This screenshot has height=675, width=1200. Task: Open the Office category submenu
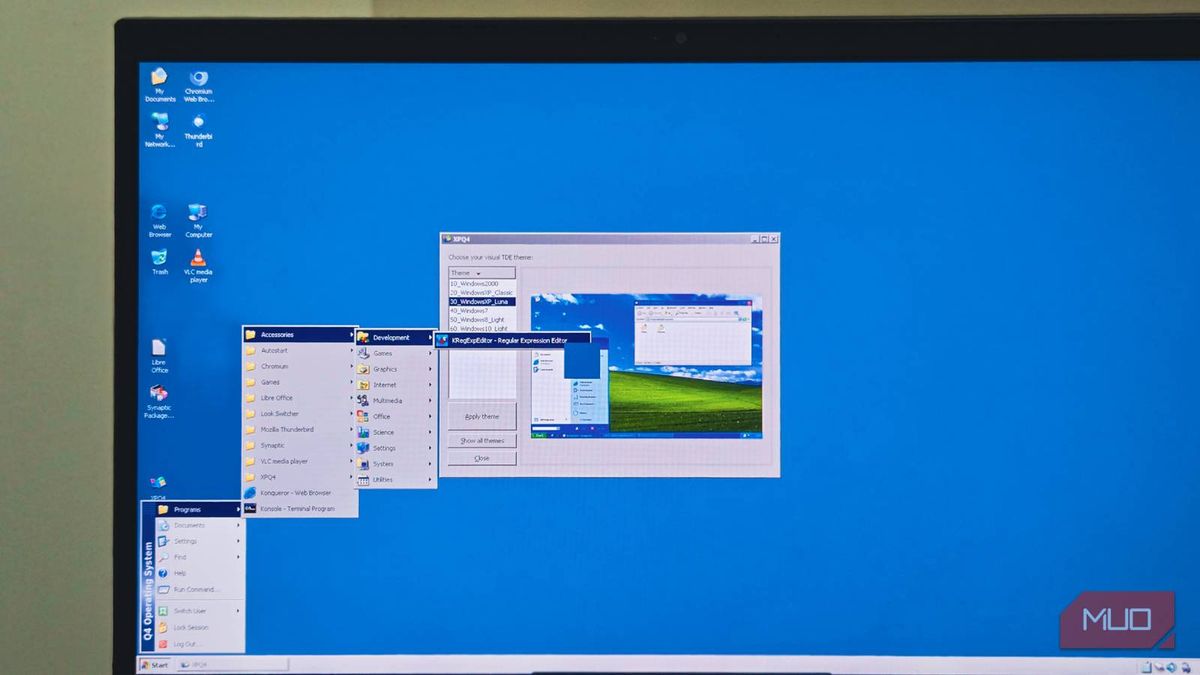(396, 416)
